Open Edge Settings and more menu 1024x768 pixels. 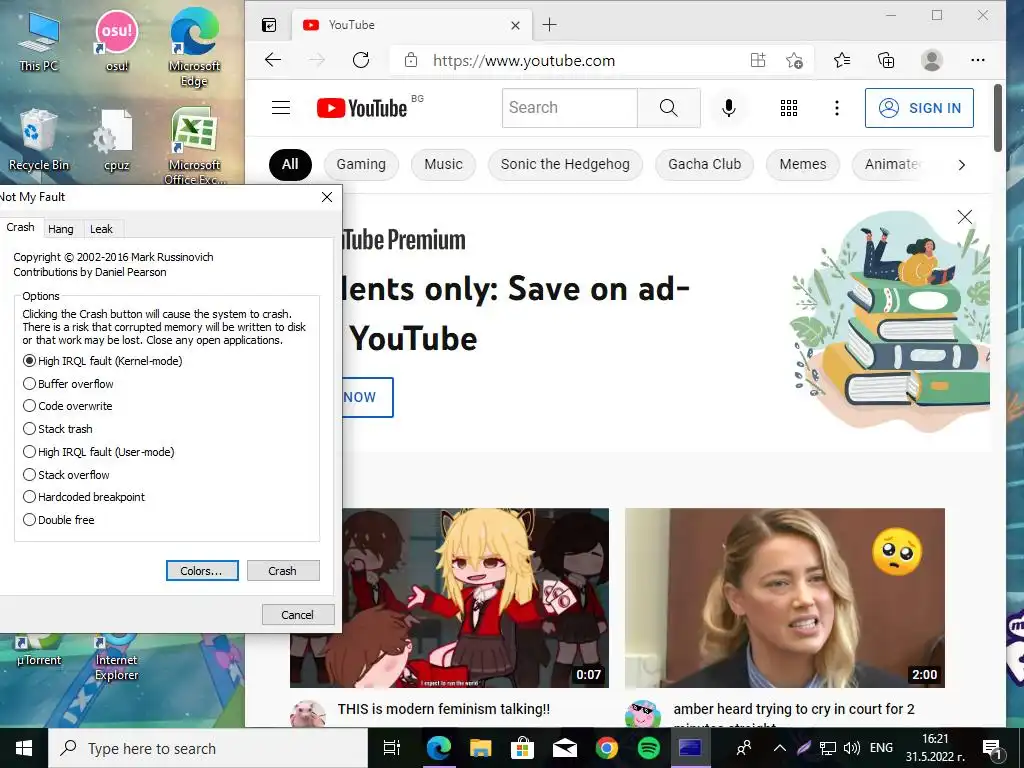978,60
